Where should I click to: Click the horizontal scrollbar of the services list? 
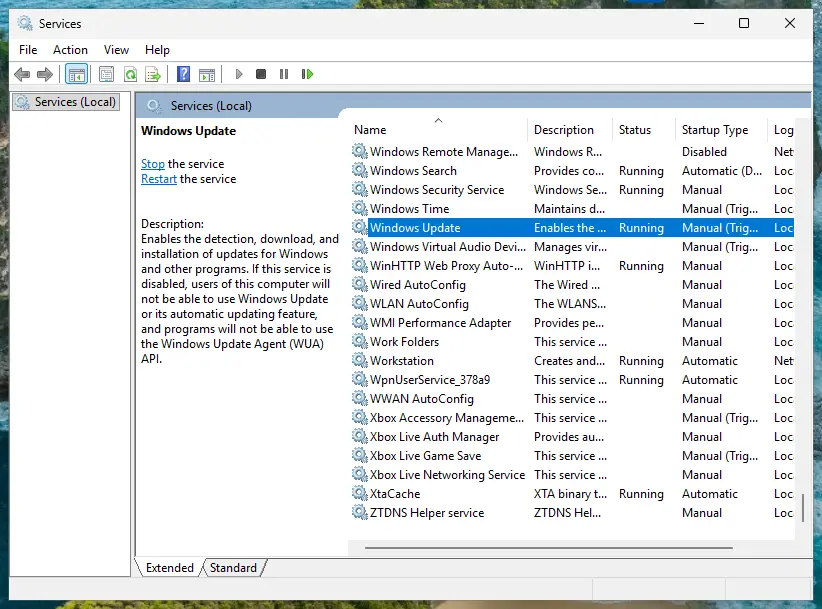(548, 548)
